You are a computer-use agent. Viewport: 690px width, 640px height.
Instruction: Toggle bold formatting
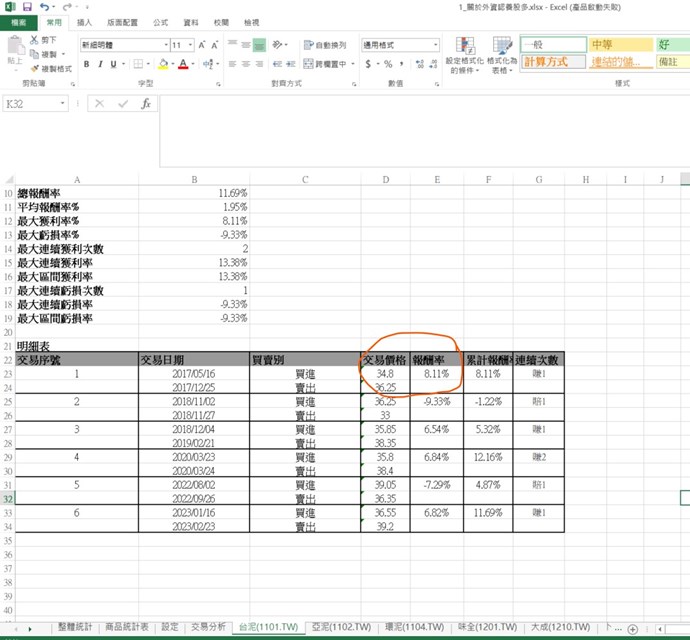point(86,64)
